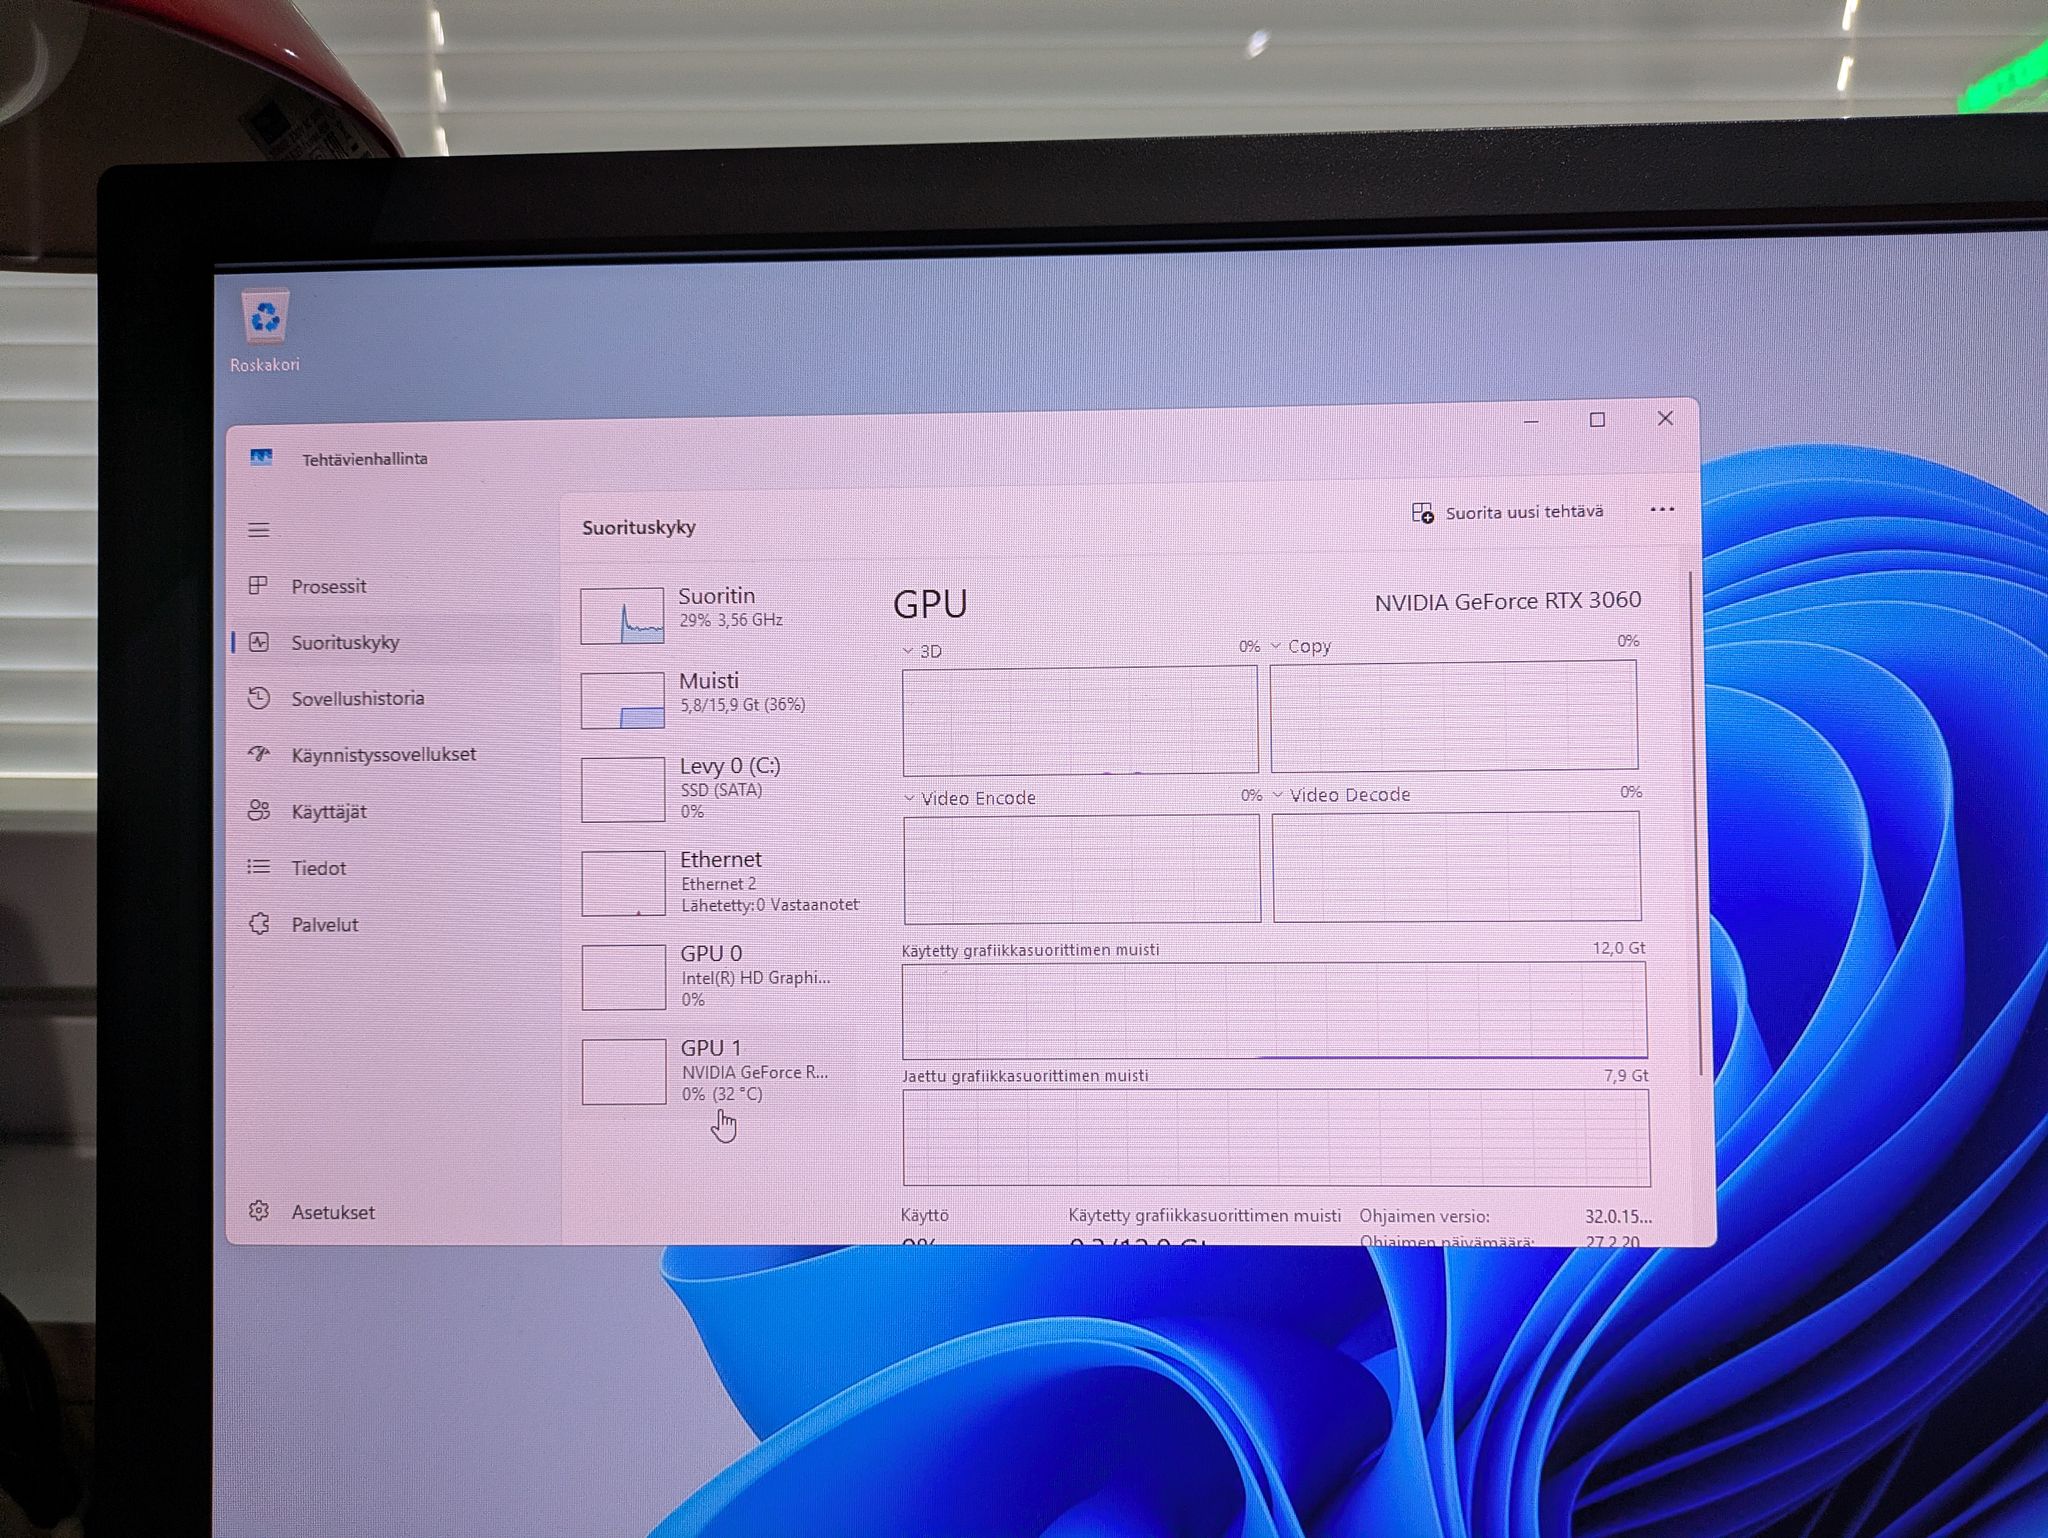Click the graph under Käytetty grafiikkasuorittimen muisti
Viewport: 2048px width, 1538px height.
(1275, 1010)
